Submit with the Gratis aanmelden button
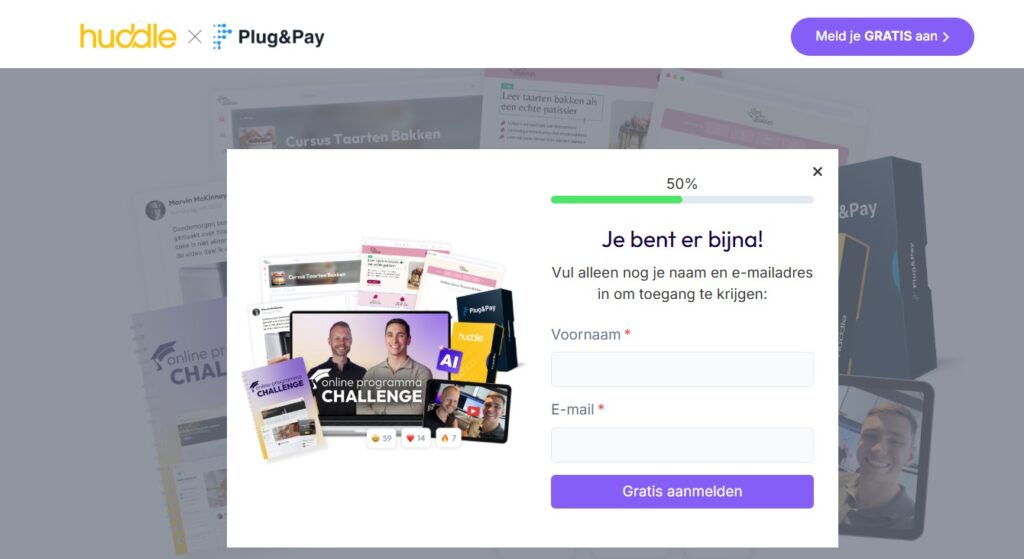This screenshot has width=1024, height=559. pyautogui.click(x=682, y=491)
